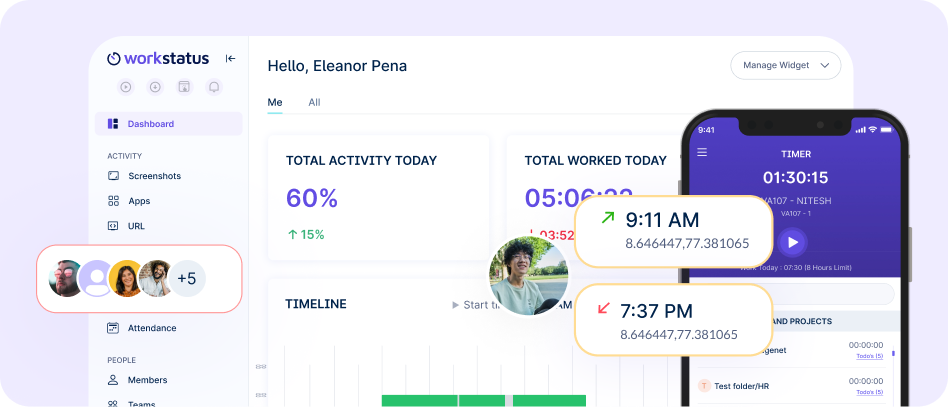Open Apps in the sidebar
Screen dimensions: 948x407
139,201
